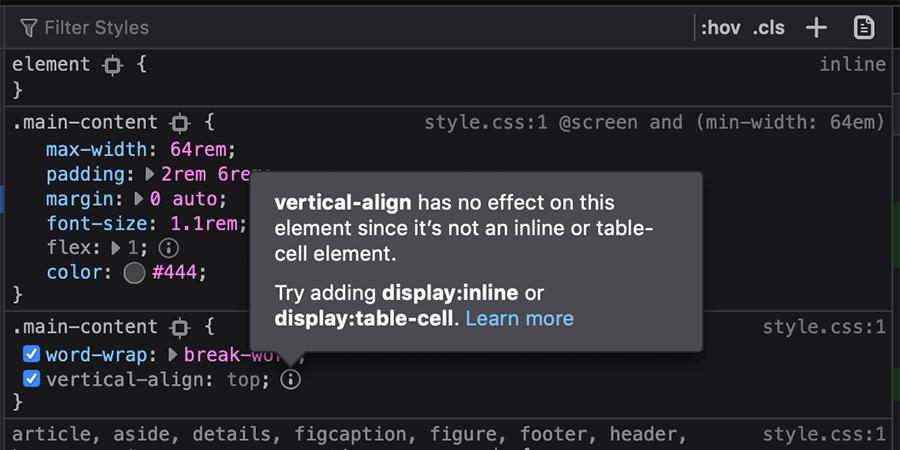Expand the word-wrap value arrow
Viewport: 900px width, 450px height.
click(173, 354)
